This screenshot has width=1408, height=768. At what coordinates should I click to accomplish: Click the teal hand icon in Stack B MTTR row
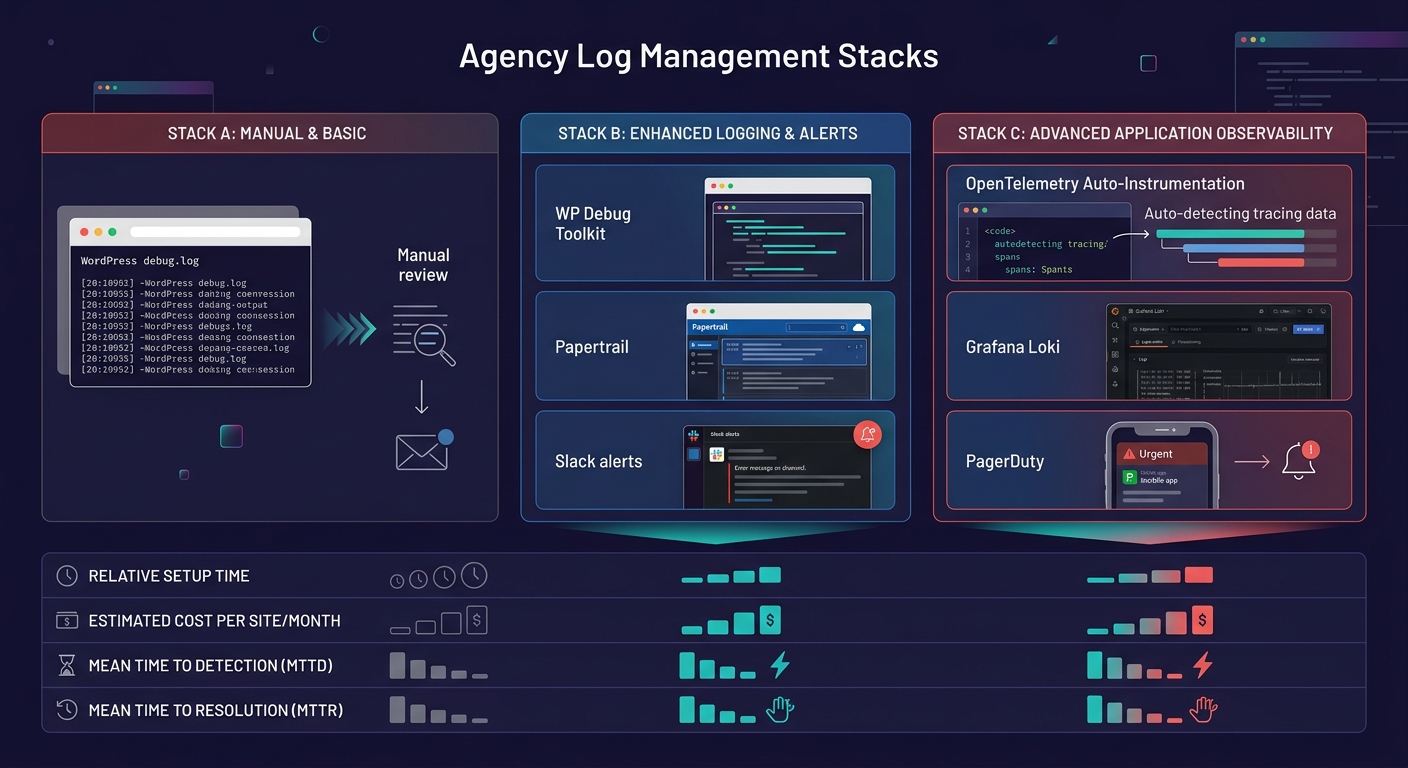780,710
